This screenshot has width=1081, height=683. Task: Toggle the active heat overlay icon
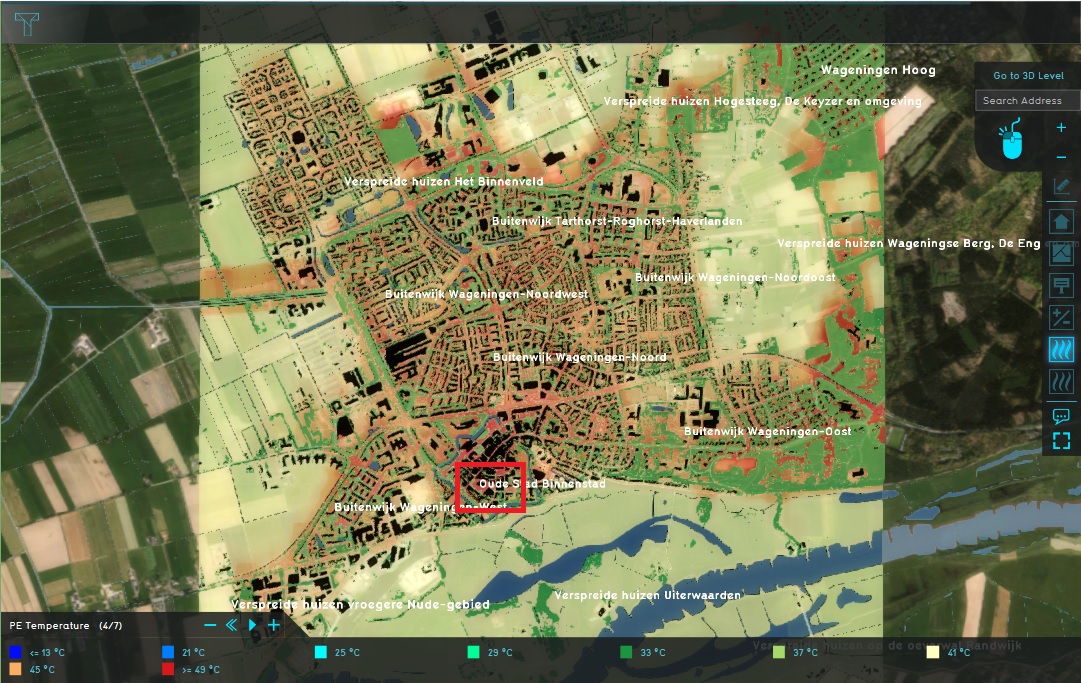[x=1061, y=349]
